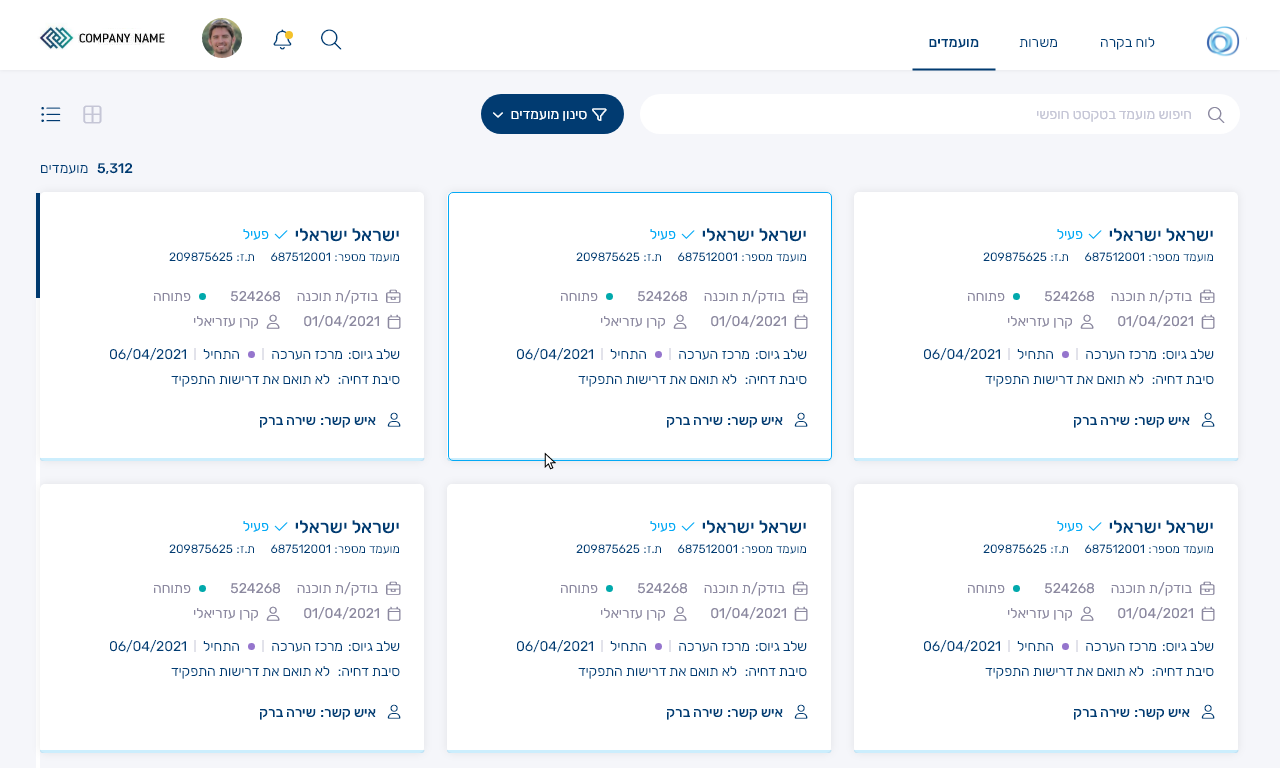This screenshot has width=1280, height=768.
Task: Click contact person icon on top-left card
Action: point(393,420)
